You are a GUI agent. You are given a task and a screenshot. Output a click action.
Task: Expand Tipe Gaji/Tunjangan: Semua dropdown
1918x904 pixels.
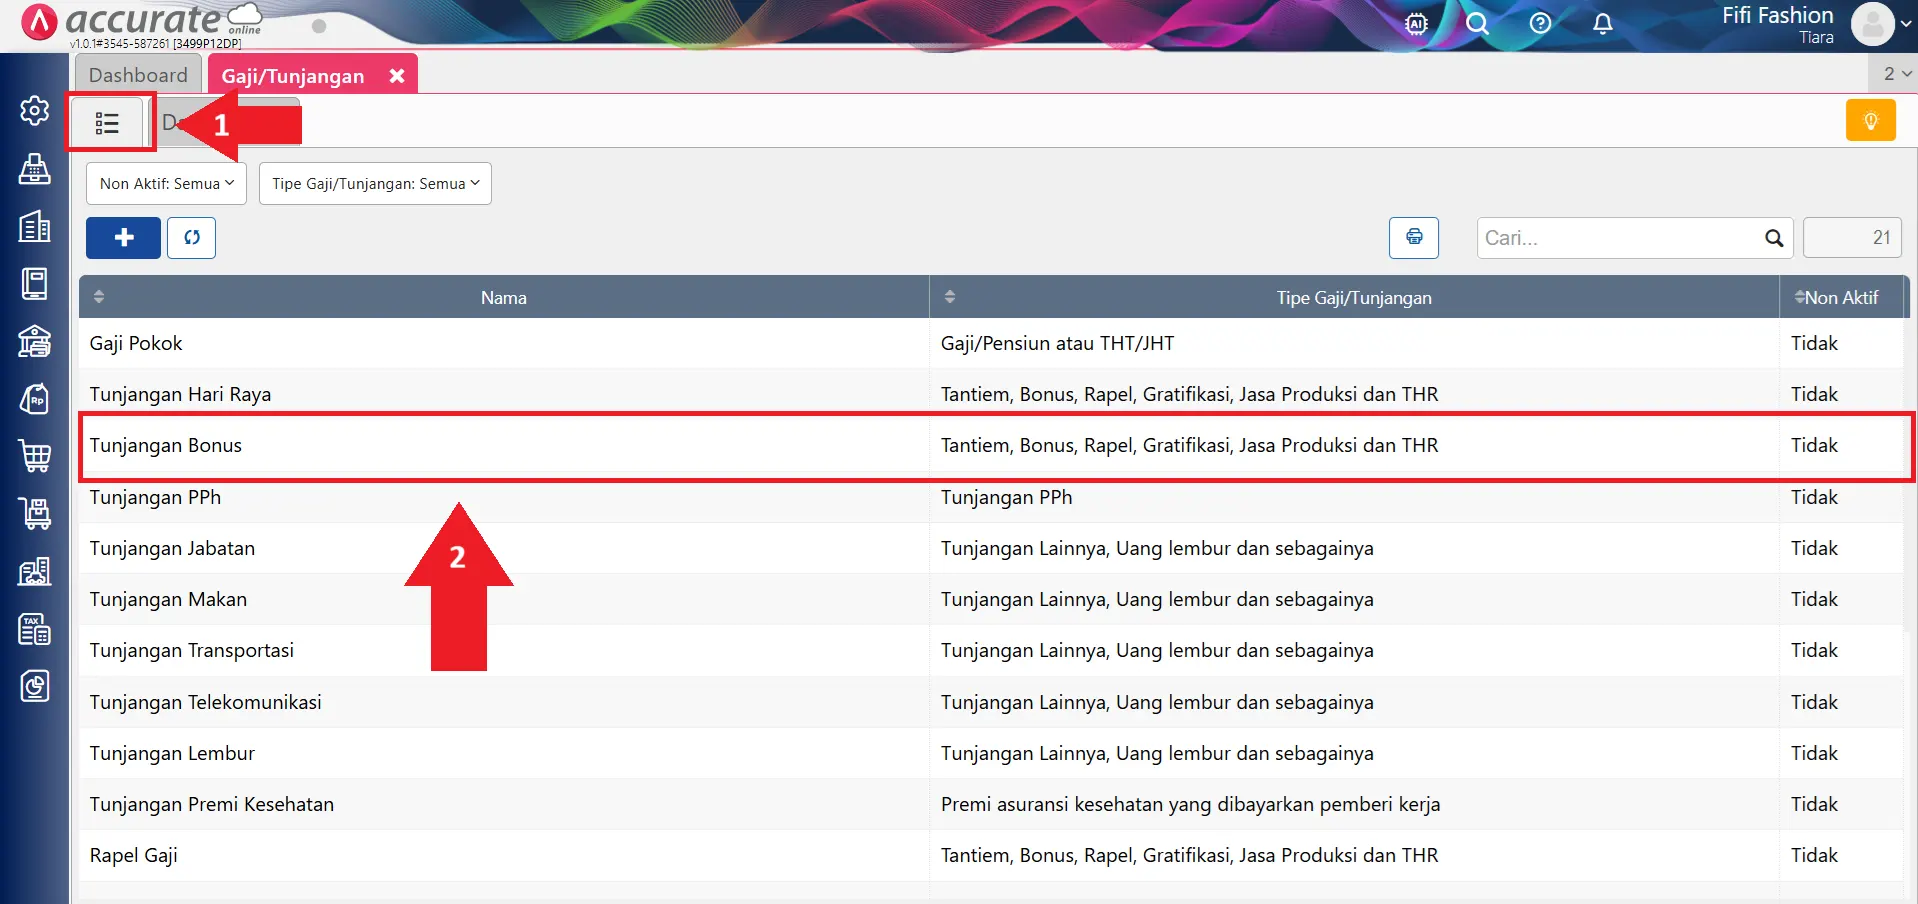pos(375,184)
